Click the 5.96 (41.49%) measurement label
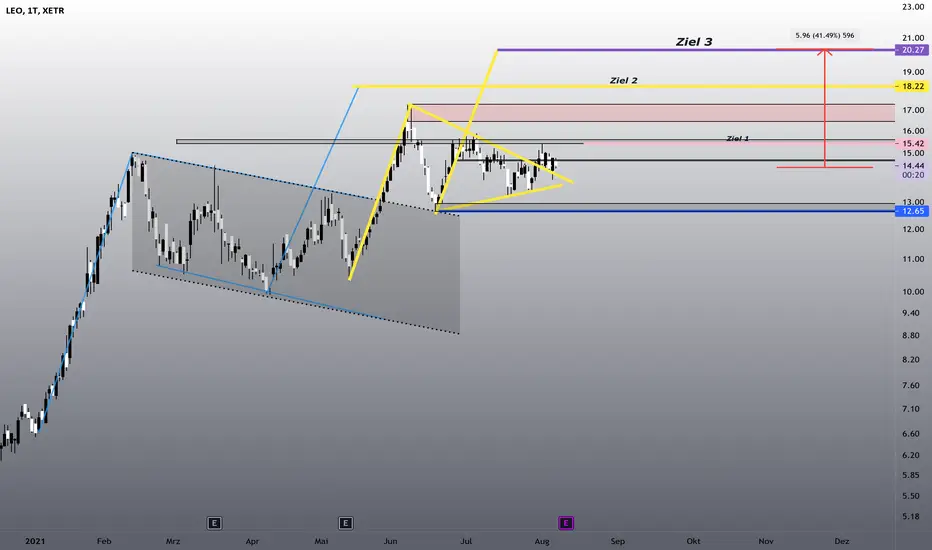 [x=824, y=36]
